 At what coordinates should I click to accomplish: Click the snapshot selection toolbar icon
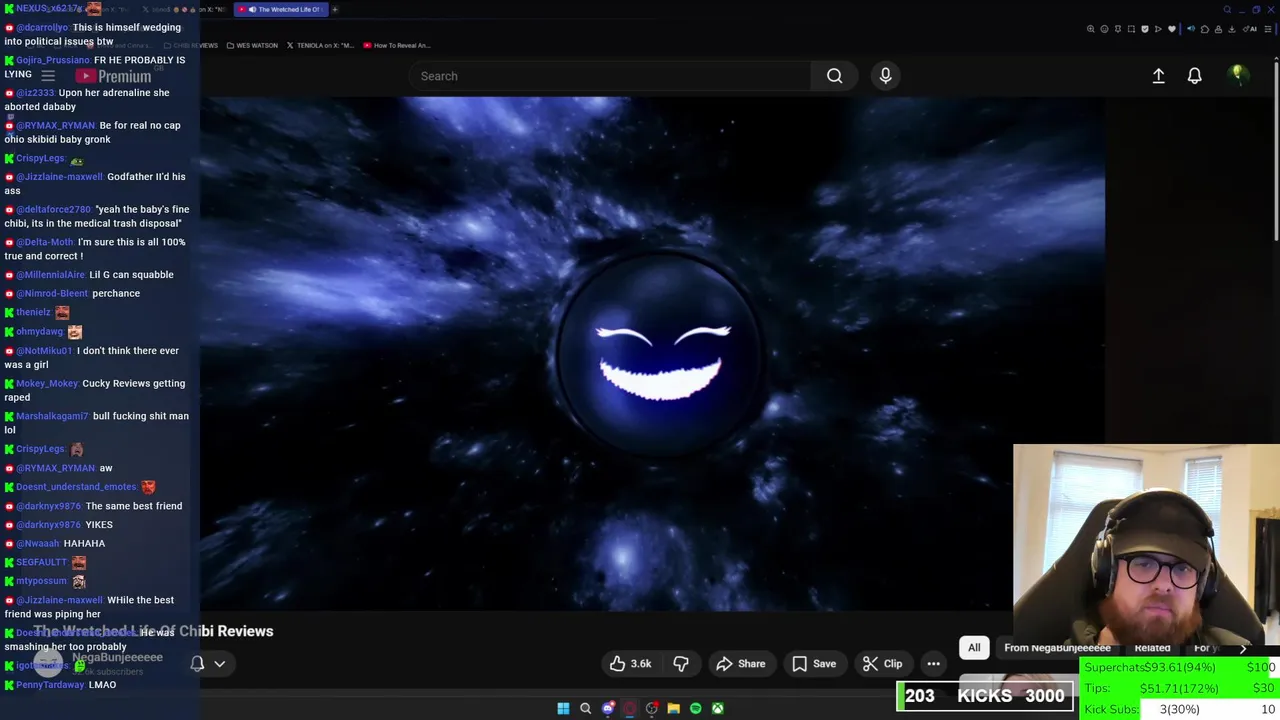[x=1131, y=29]
